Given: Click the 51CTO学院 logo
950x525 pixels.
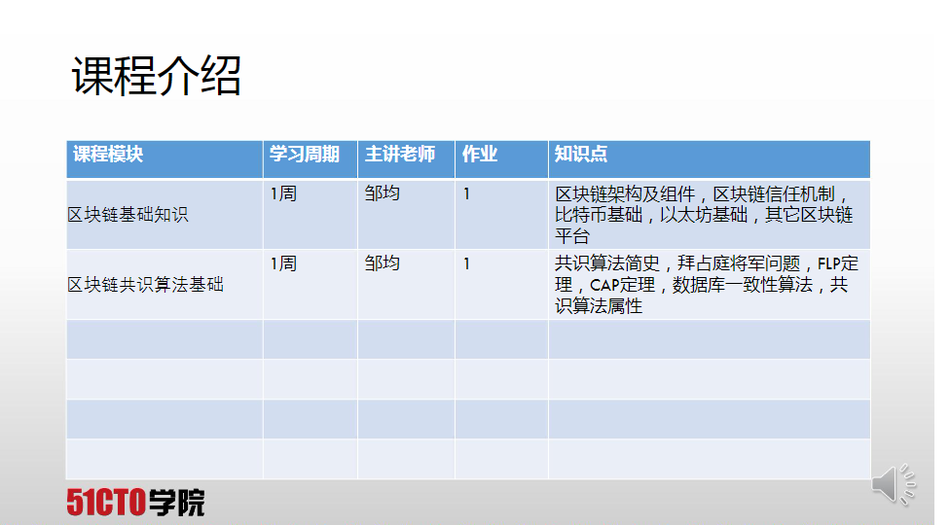Looking at the screenshot, I should (135, 502).
